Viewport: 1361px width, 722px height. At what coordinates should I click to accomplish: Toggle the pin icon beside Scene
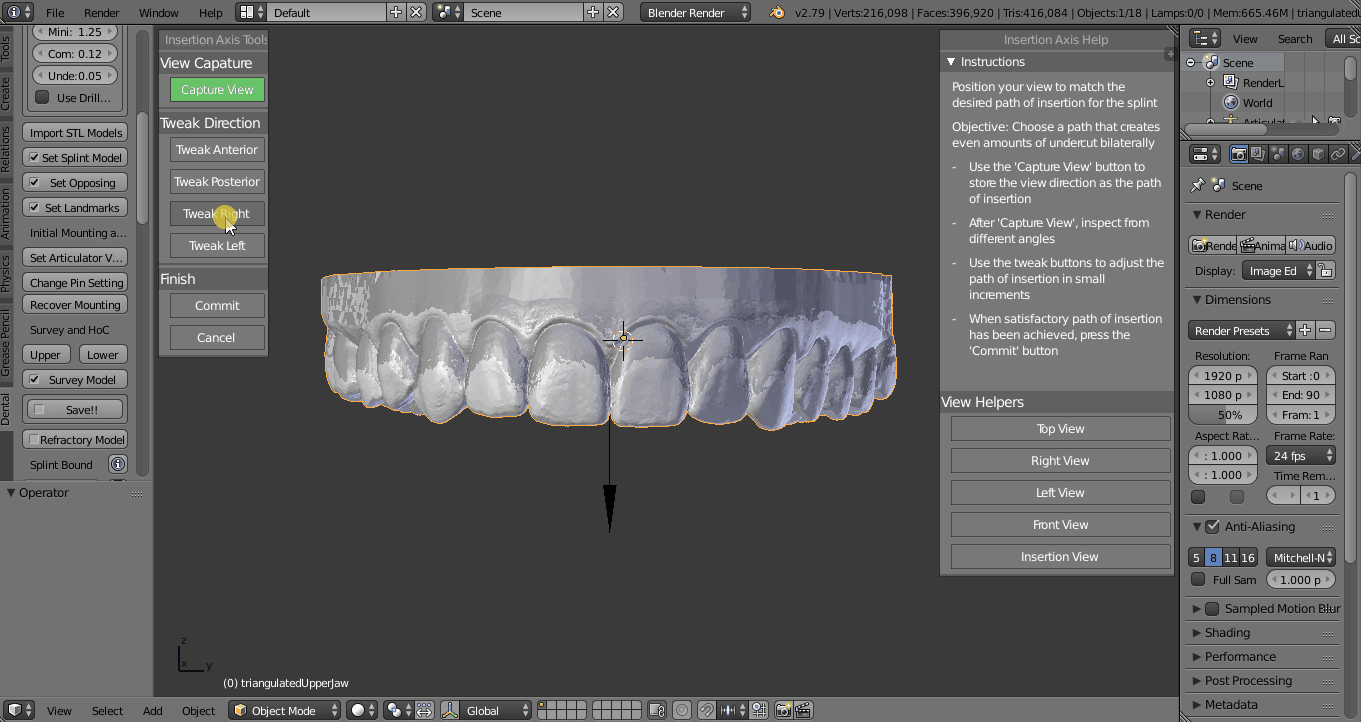click(x=1198, y=185)
